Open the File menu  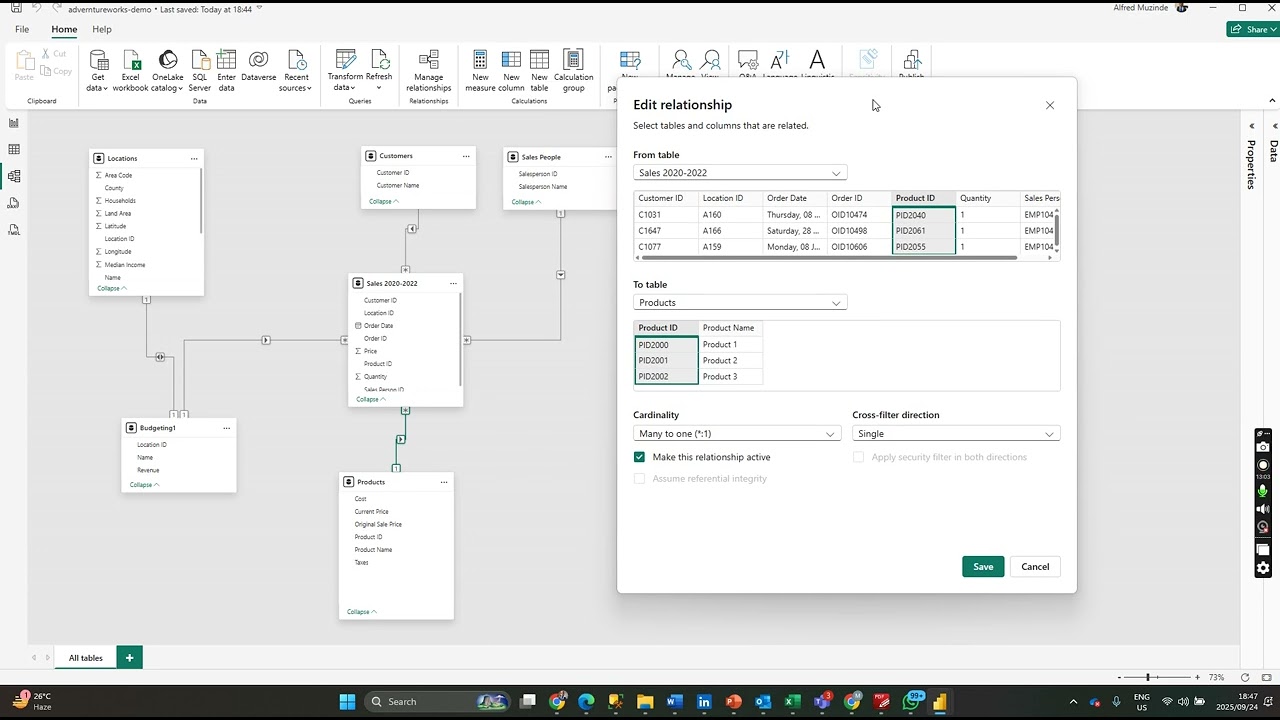coord(22,29)
